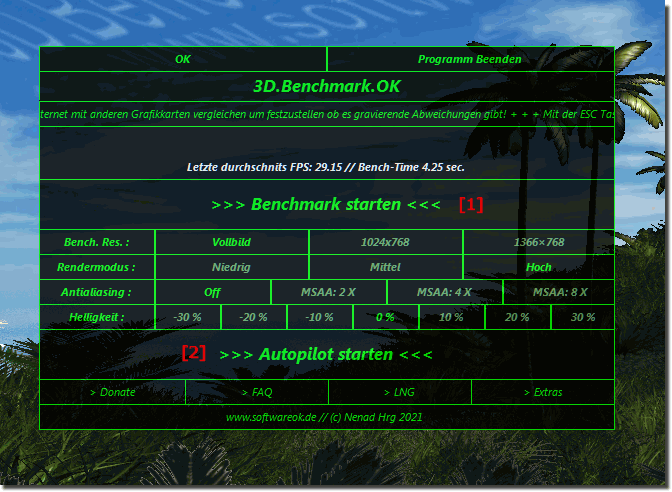This screenshot has width=672, height=492.
Task: Set Rendermodus to Niedrig
Action: pos(231,267)
